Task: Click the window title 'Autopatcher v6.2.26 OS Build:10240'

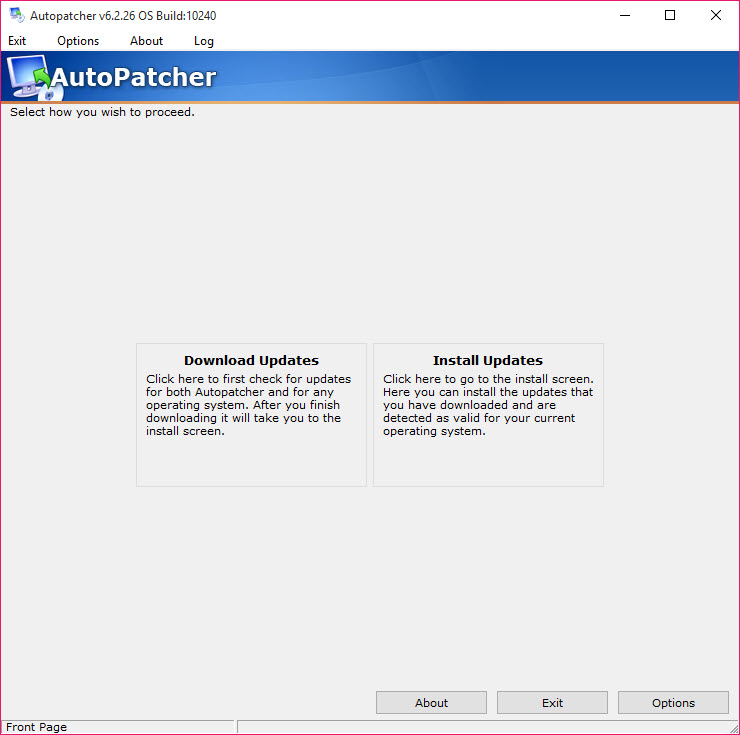Action: [123, 16]
